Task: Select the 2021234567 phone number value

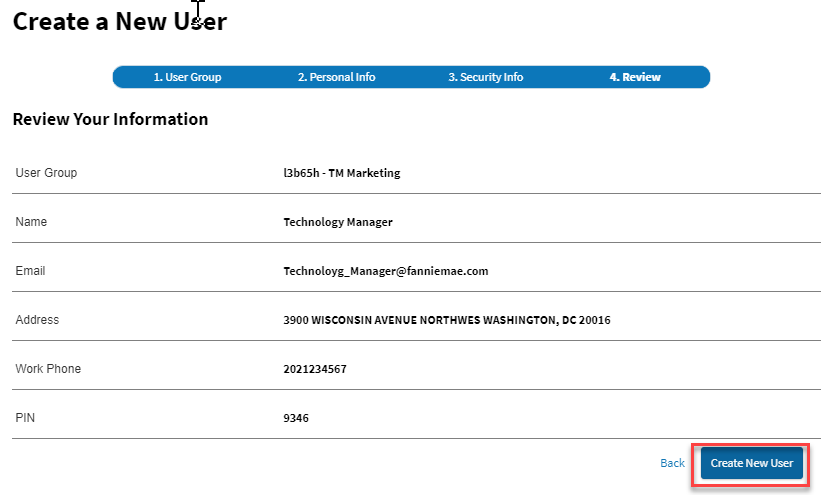Action: point(315,369)
